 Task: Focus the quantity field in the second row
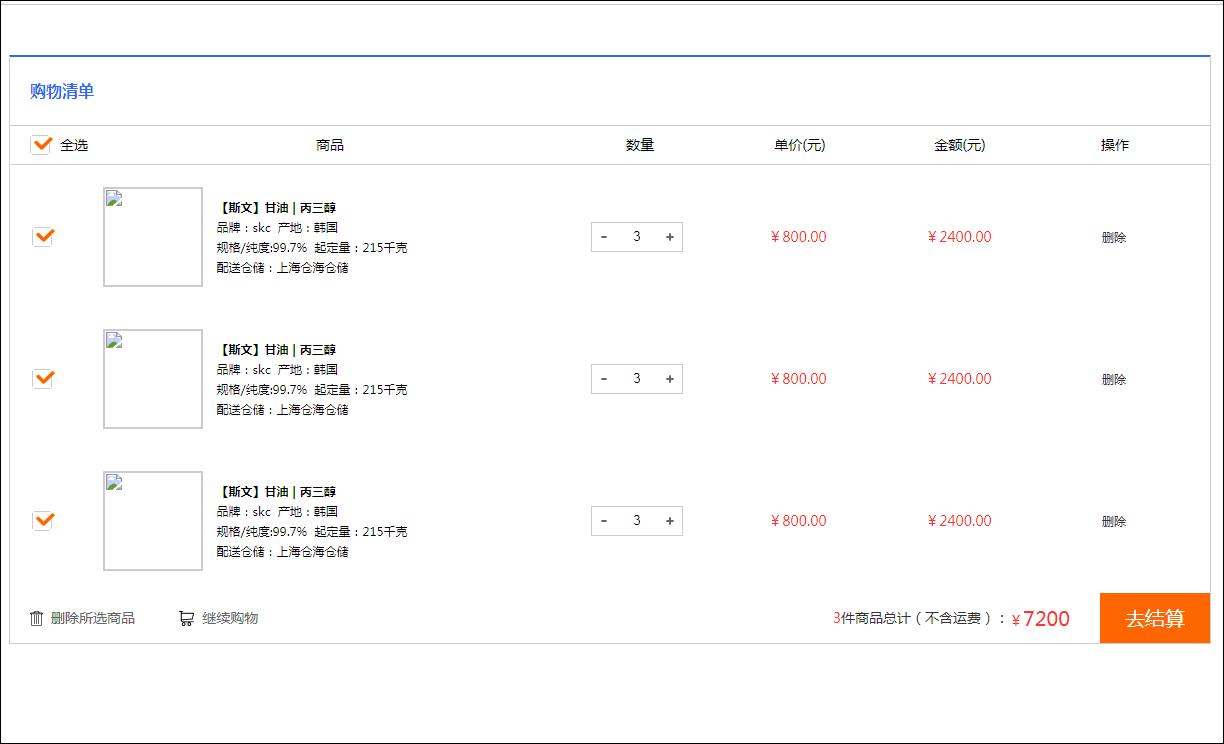(637, 379)
